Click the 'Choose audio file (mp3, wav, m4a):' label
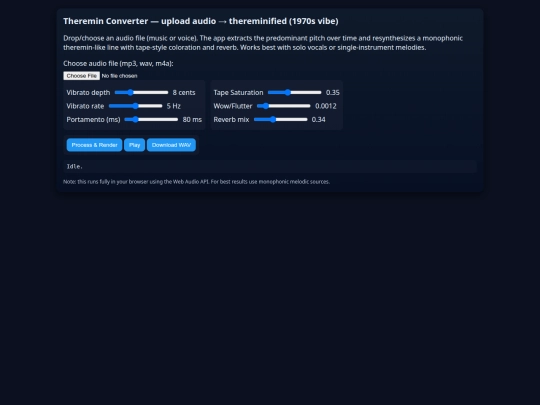 pyautogui.click(x=118, y=63)
